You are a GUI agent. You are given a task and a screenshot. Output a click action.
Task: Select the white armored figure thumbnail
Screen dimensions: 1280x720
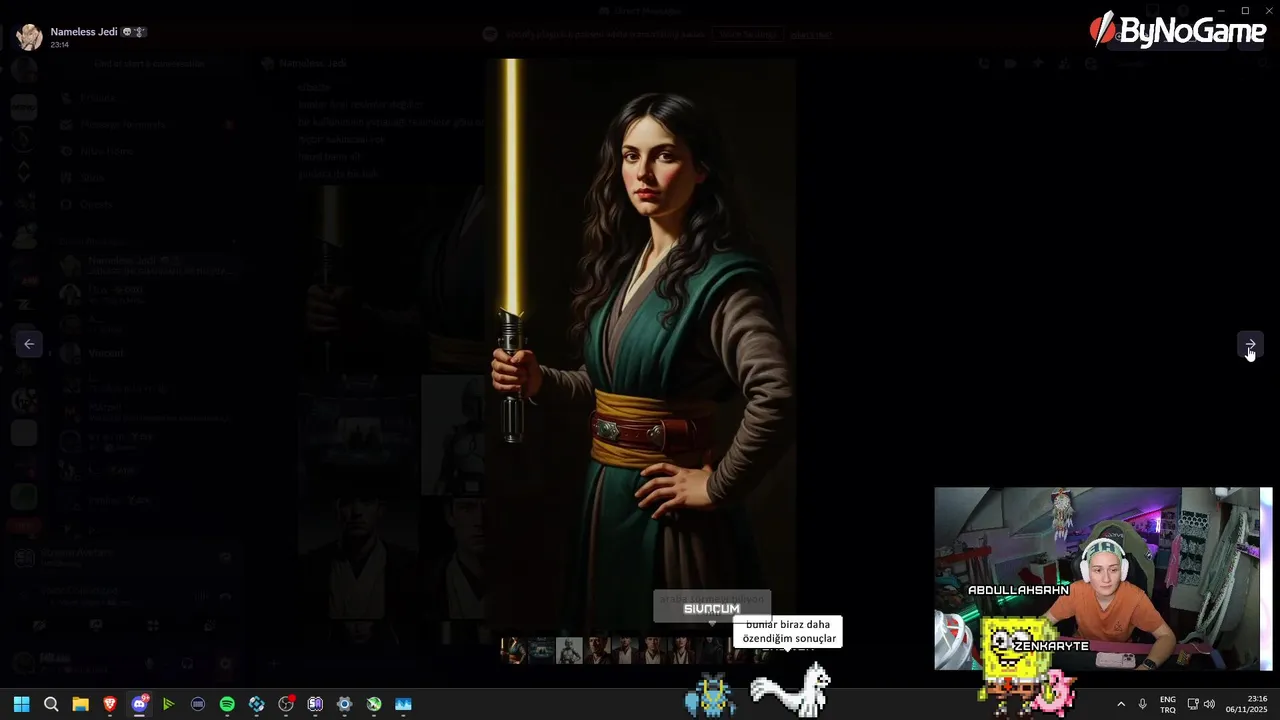[569, 651]
